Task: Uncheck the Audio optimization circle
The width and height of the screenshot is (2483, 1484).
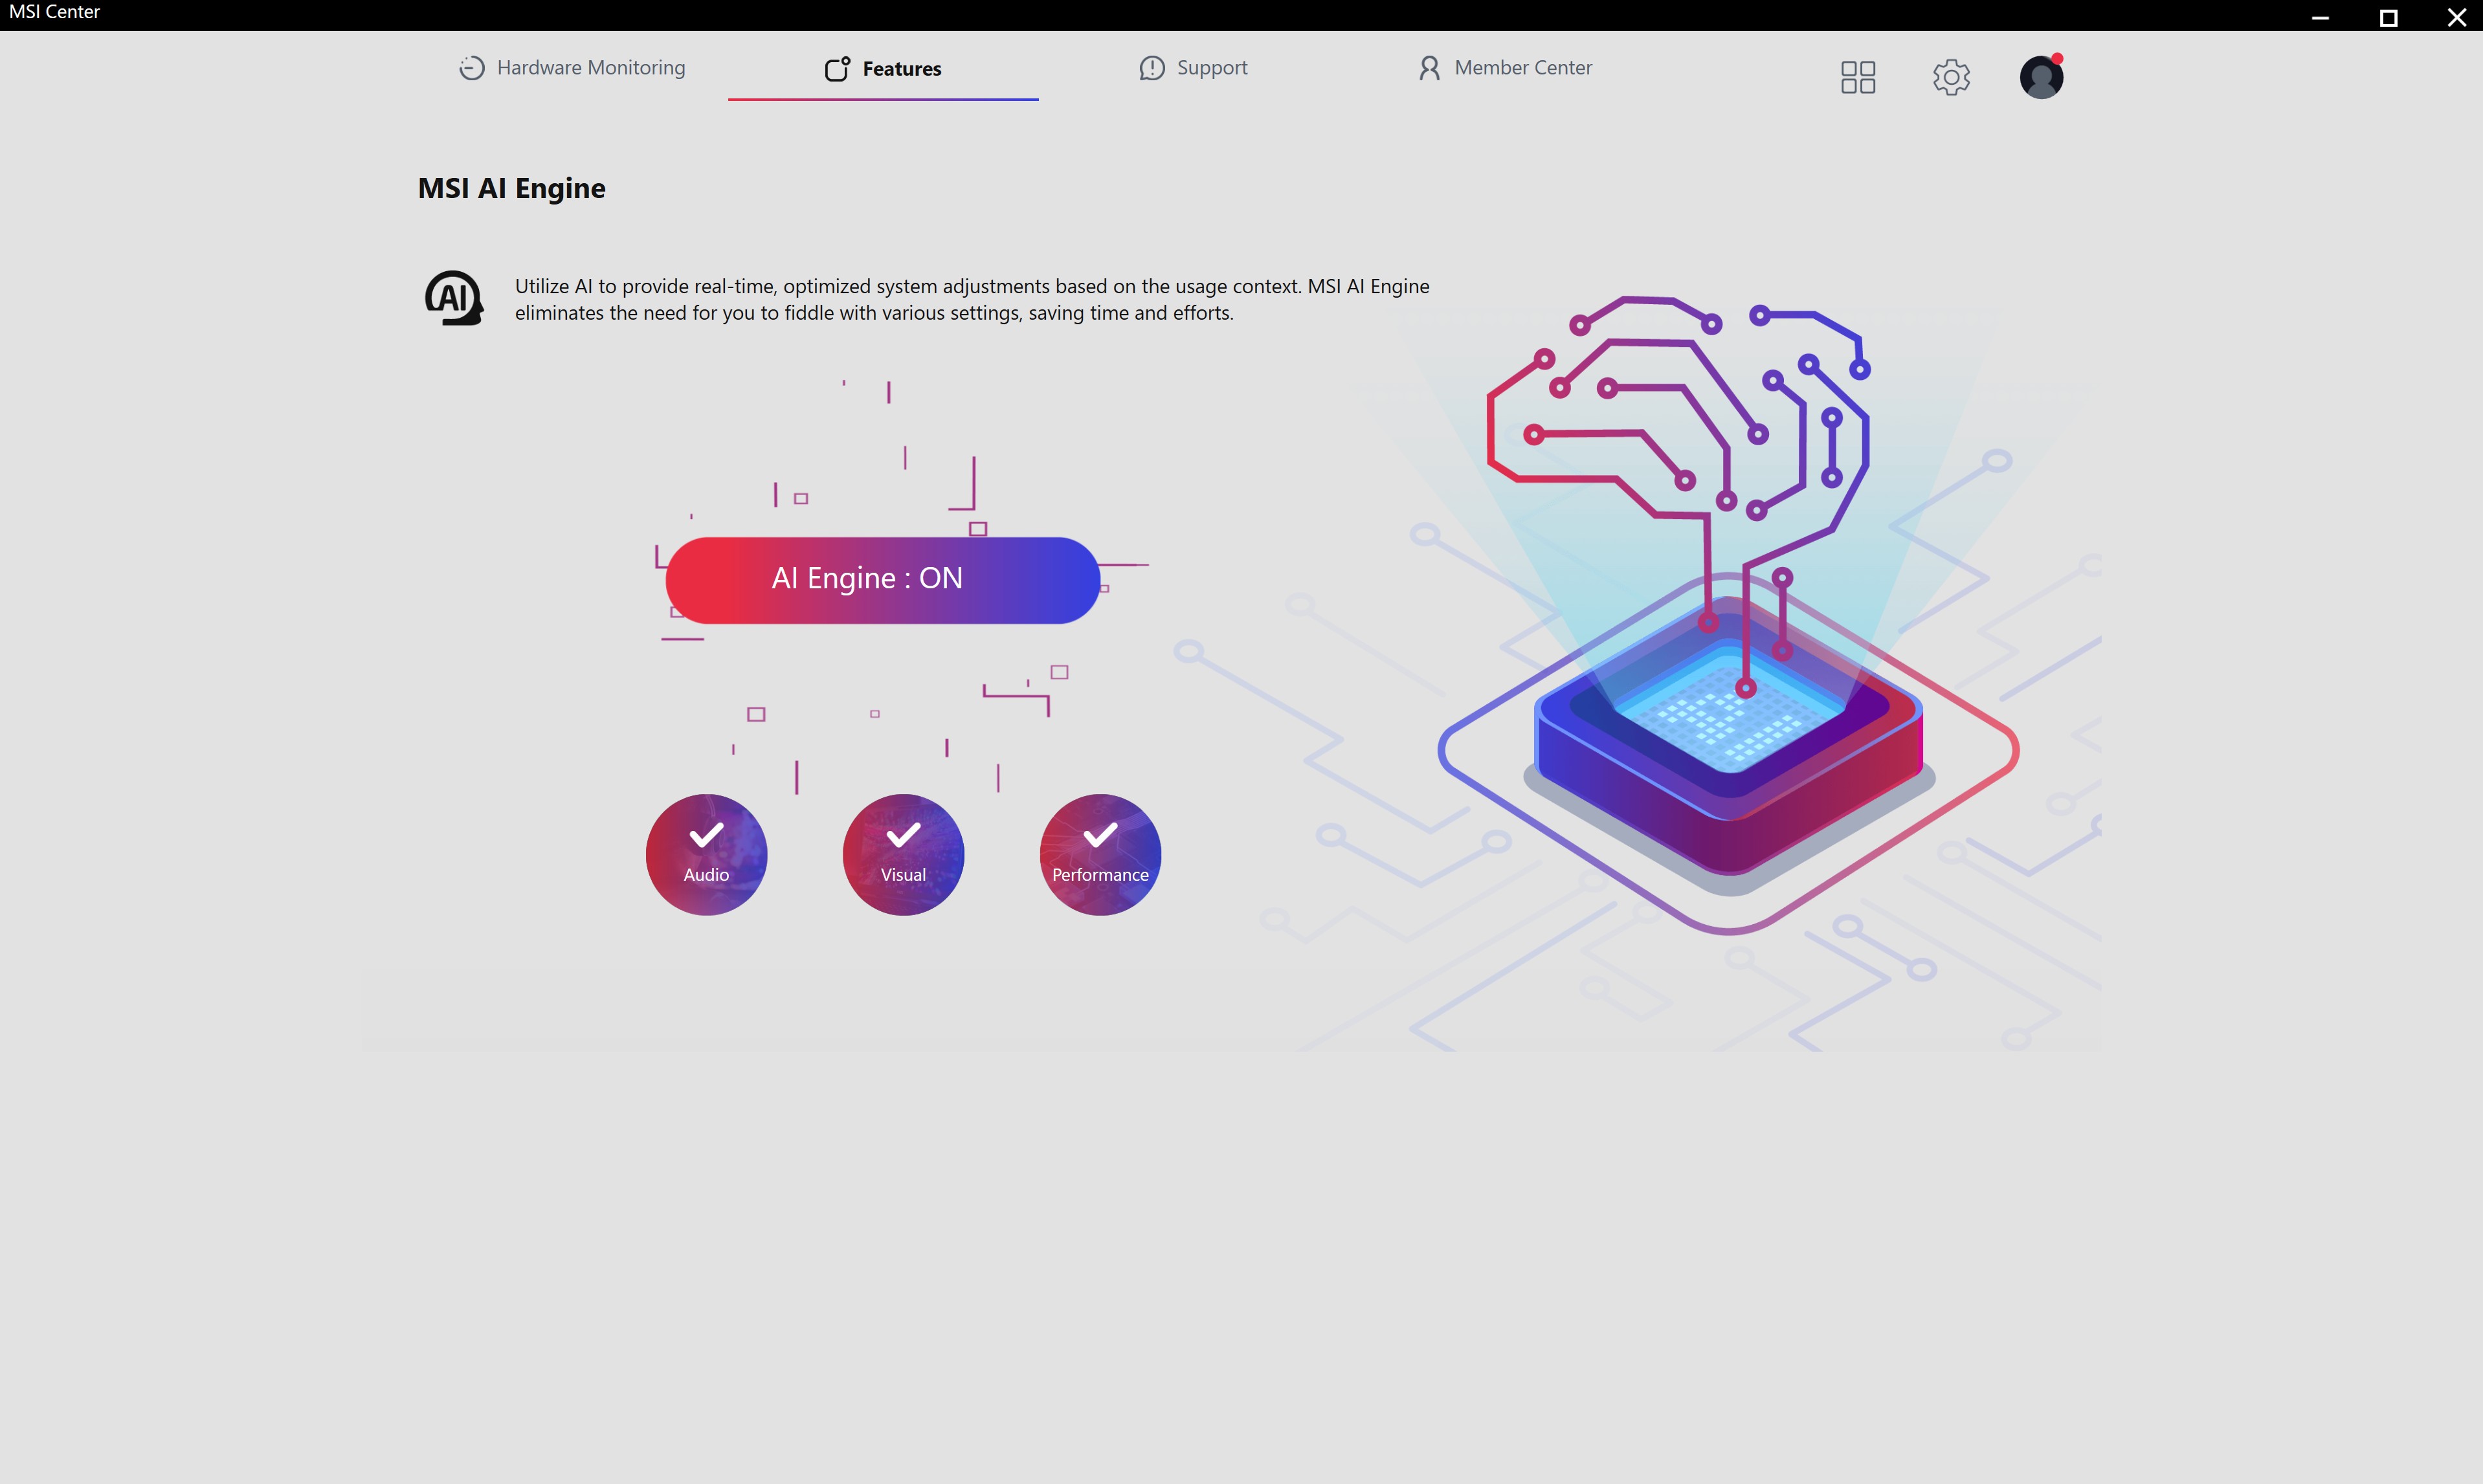Action: click(706, 855)
